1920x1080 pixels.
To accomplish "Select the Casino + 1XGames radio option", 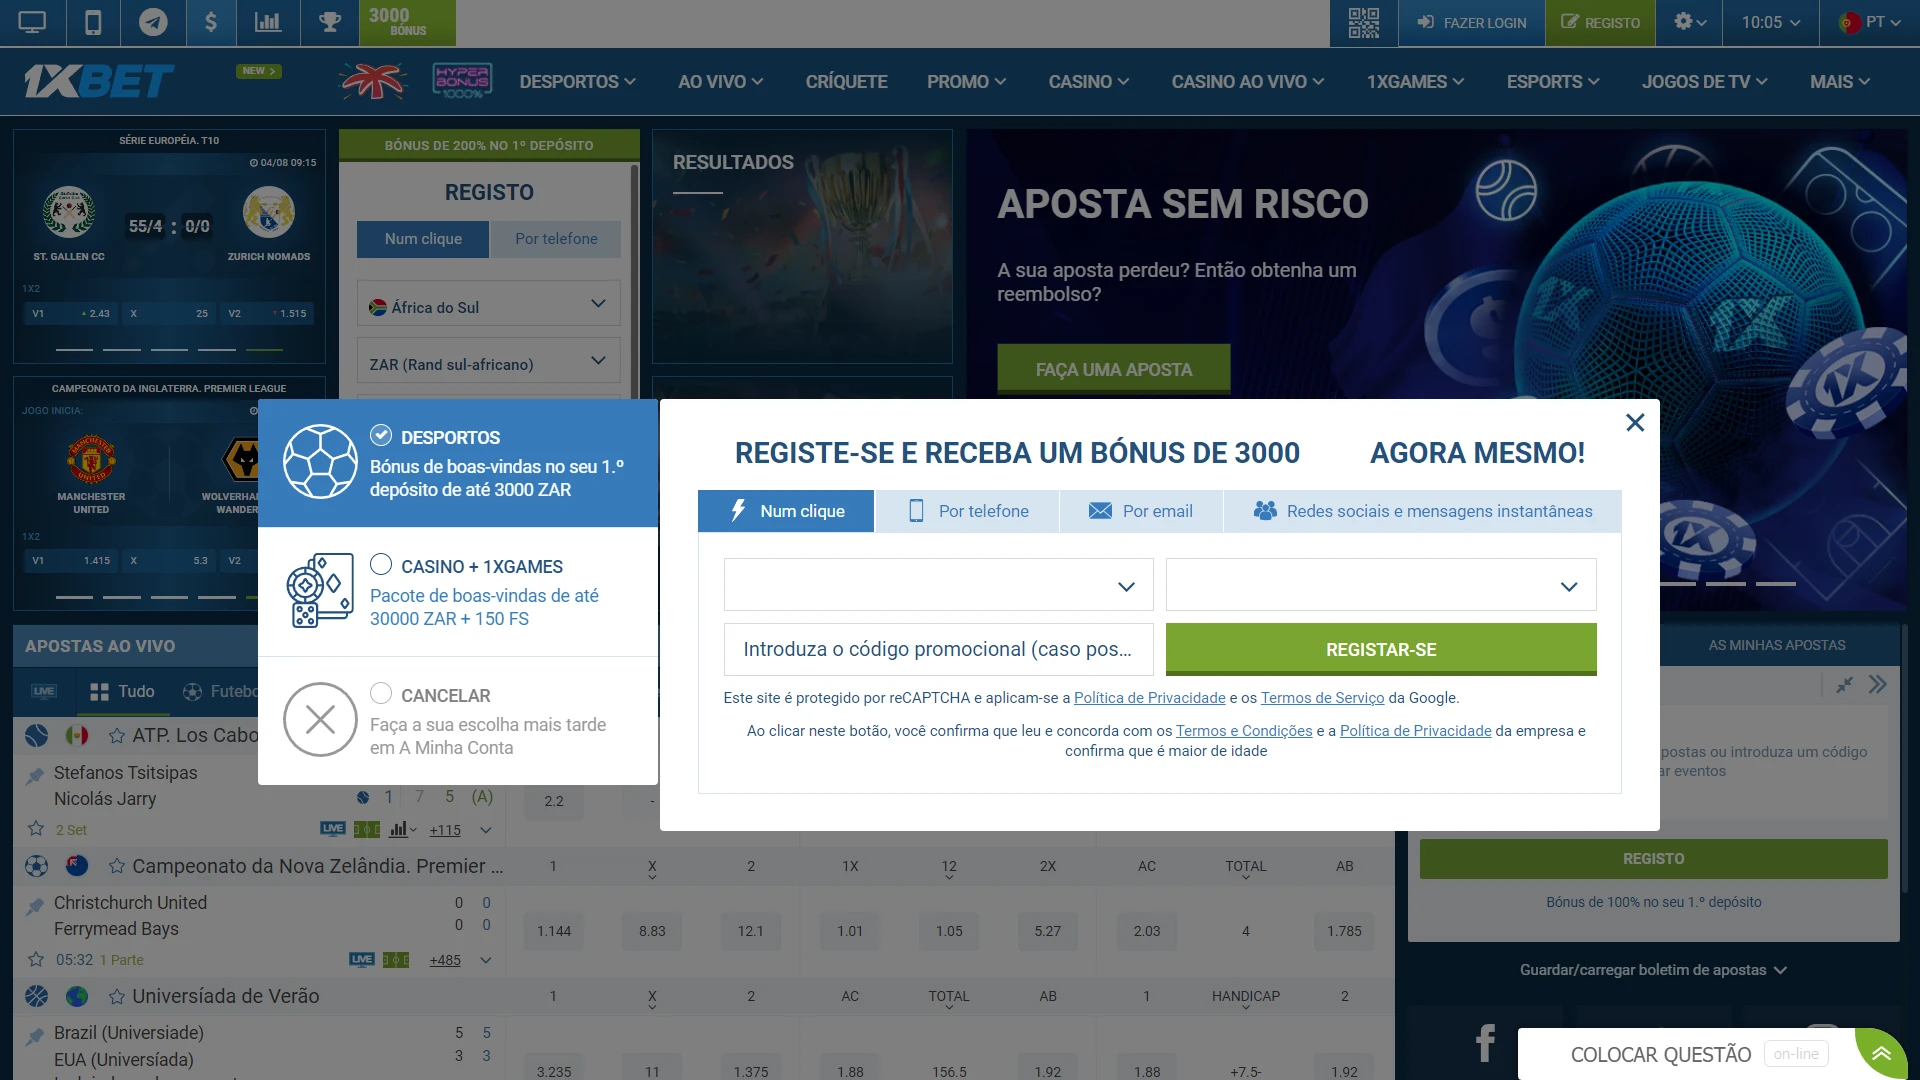I will point(381,564).
